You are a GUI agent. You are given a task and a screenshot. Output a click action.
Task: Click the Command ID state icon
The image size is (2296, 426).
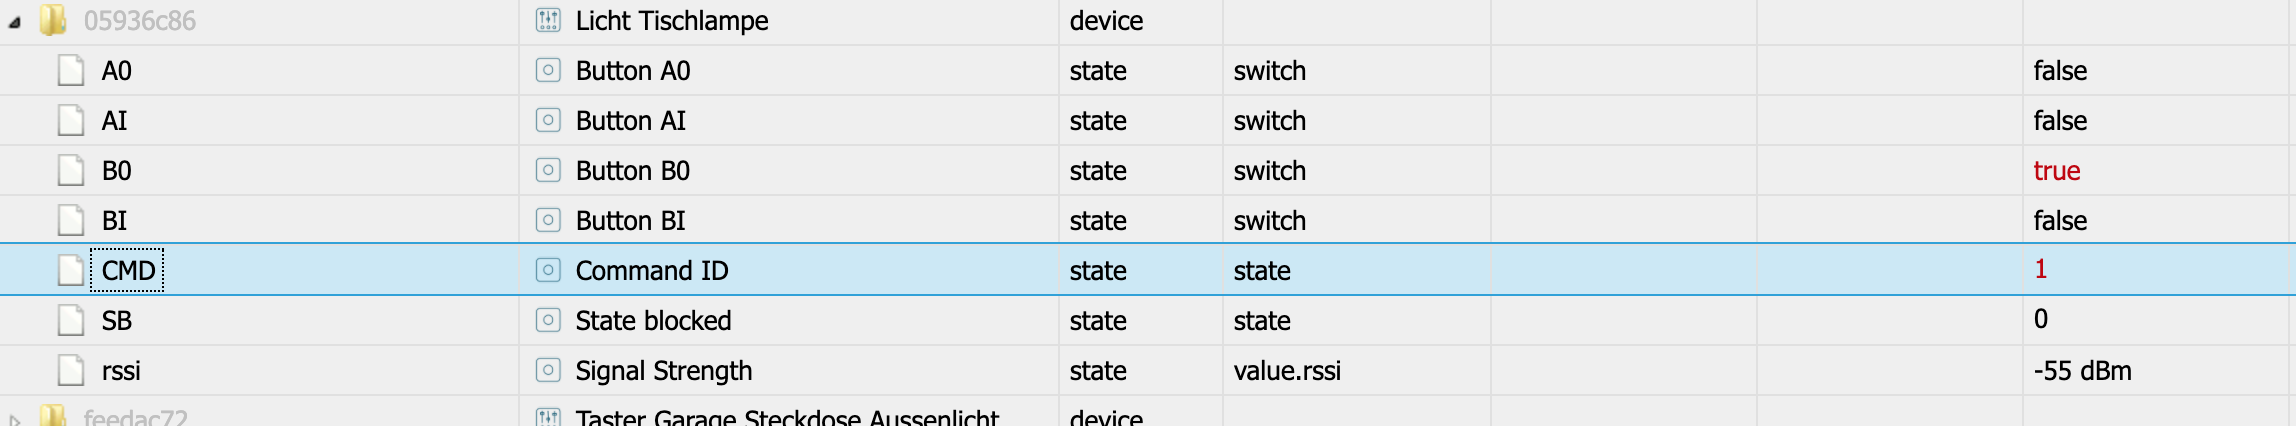pos(548,271)
